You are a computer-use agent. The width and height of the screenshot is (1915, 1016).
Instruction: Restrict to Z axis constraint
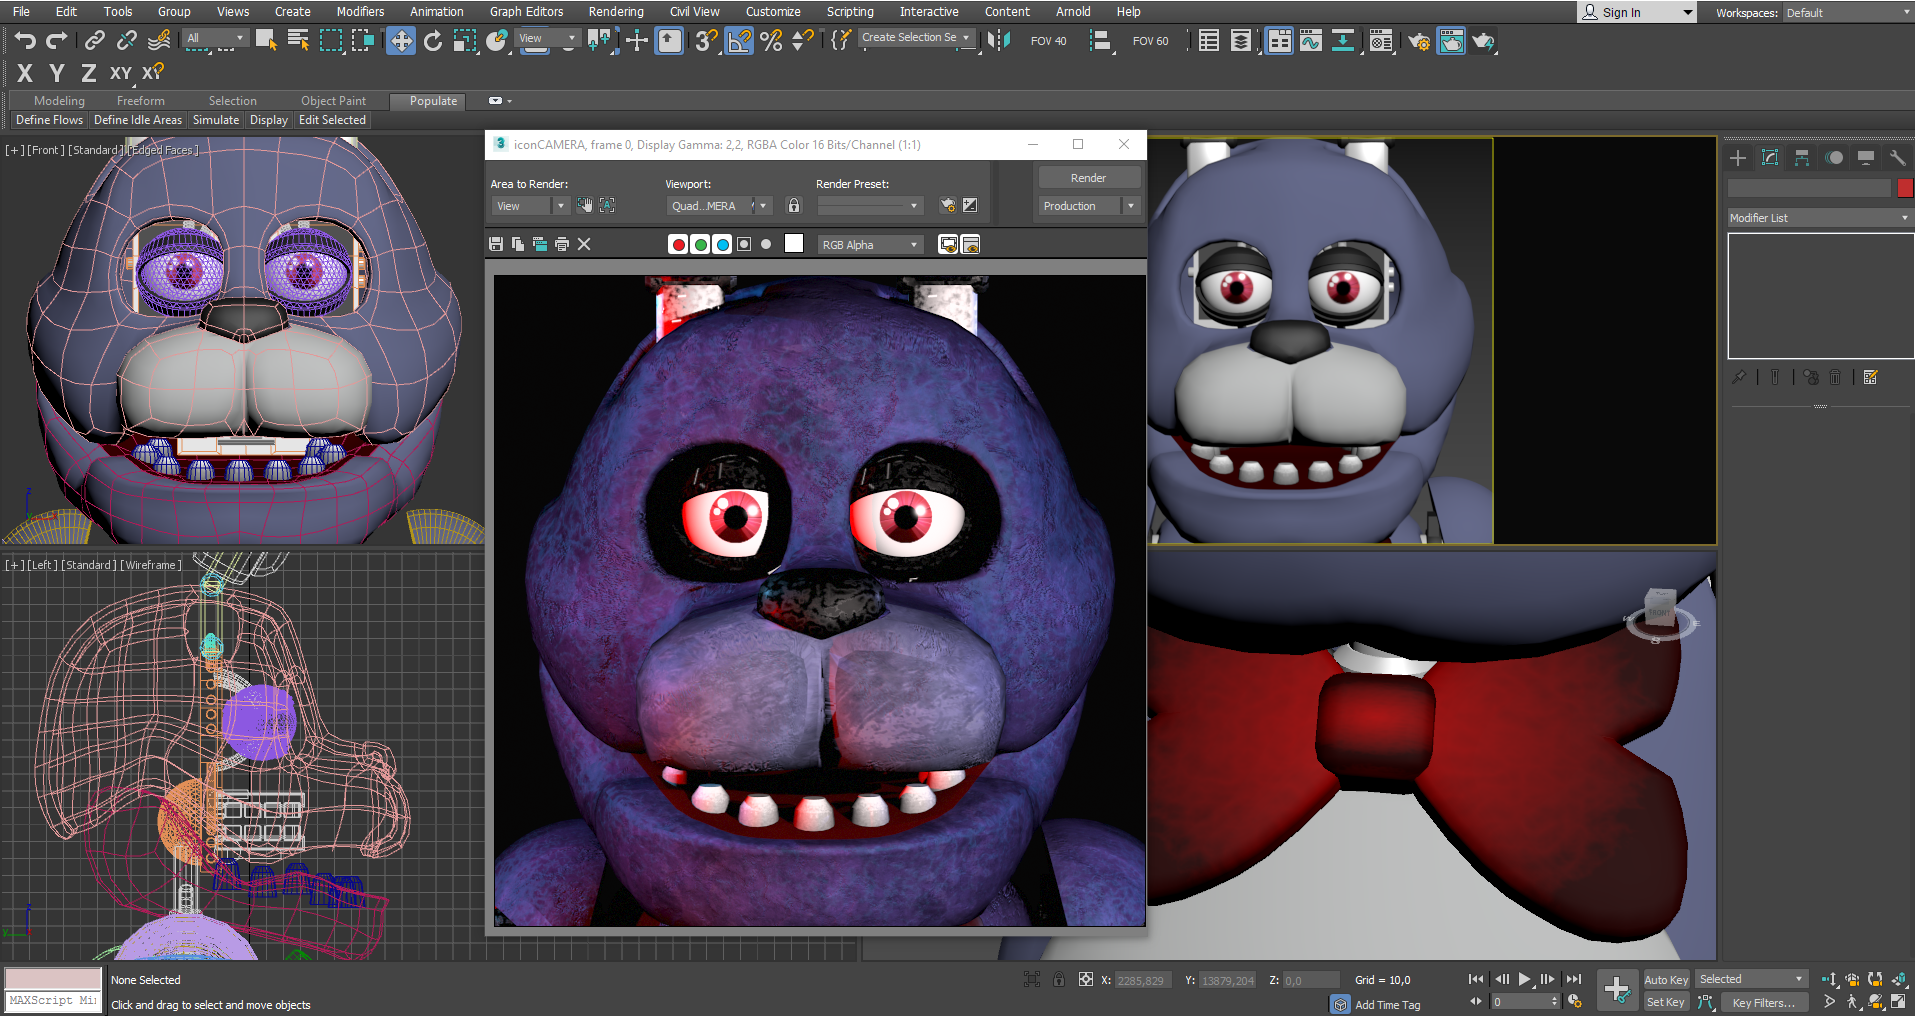click(x=89, y=73)
